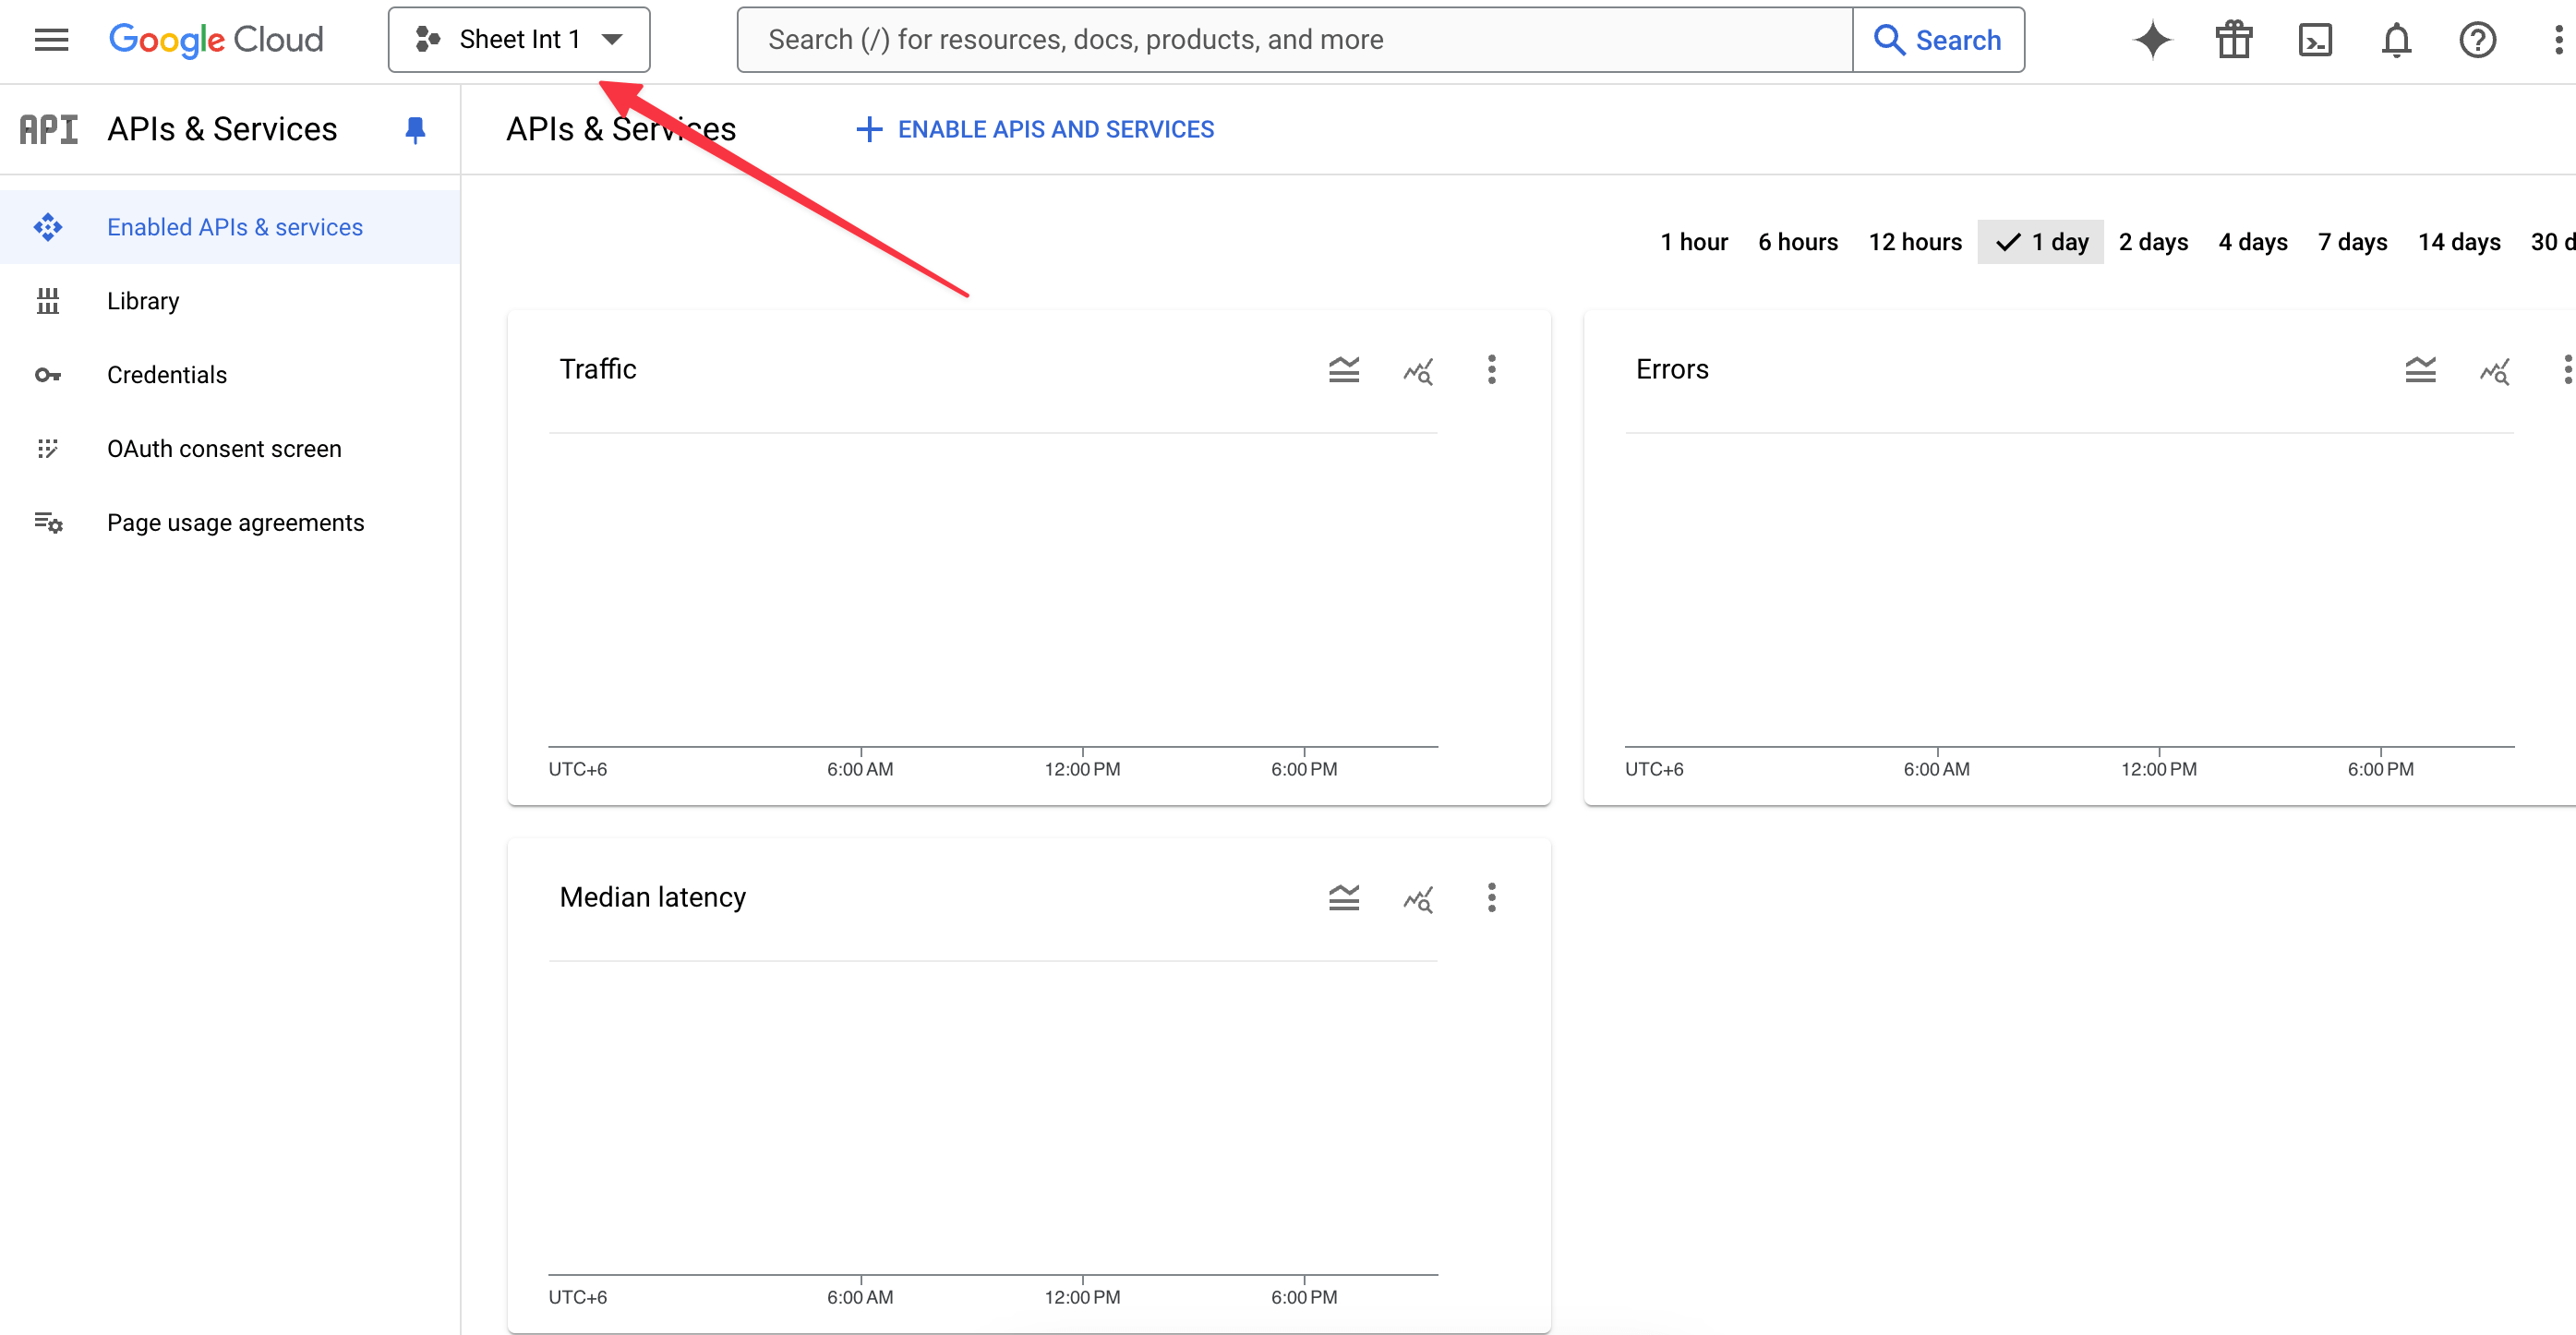Activate Cloud Shell terminal icon
Screen dimensions: 2576x1335
click(2315, 40)
